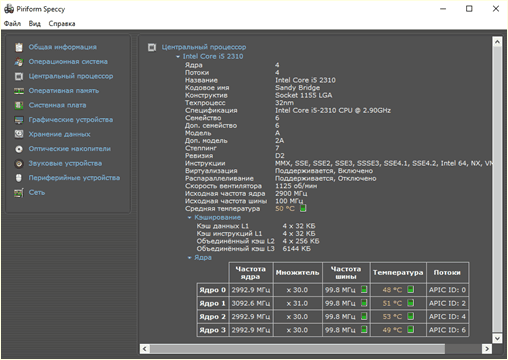The image size is (508, 360).
Task: Open Оперативная память section
Action: point(64,91)
